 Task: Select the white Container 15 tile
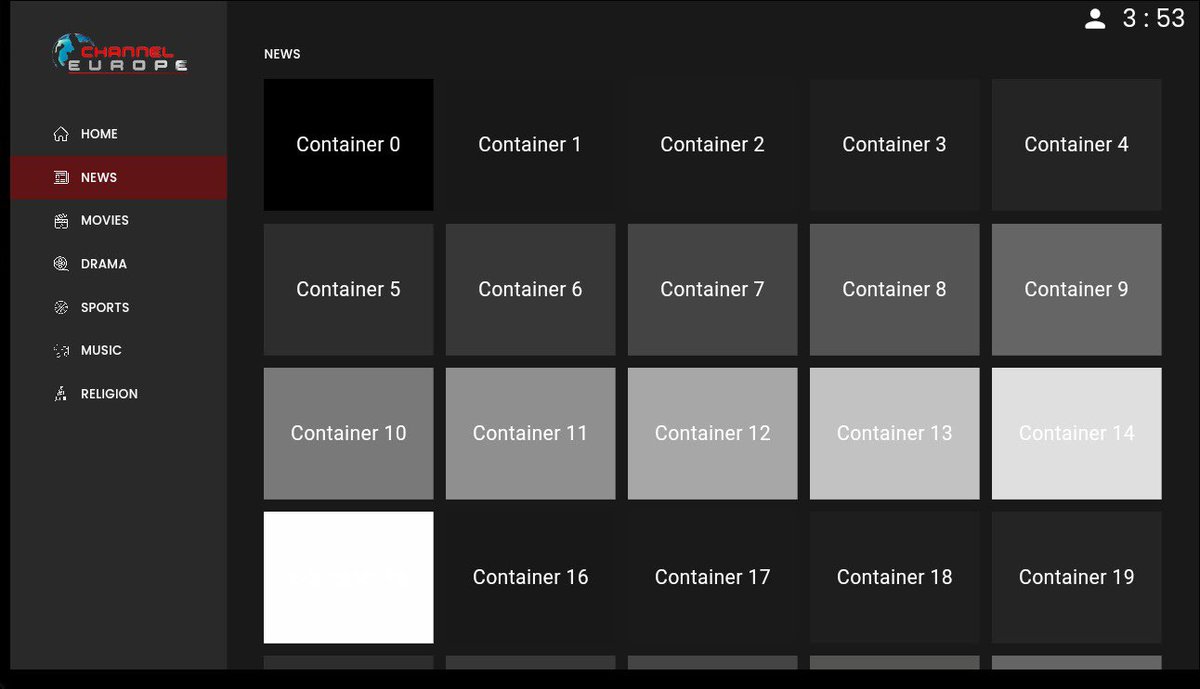coord(348,577)
